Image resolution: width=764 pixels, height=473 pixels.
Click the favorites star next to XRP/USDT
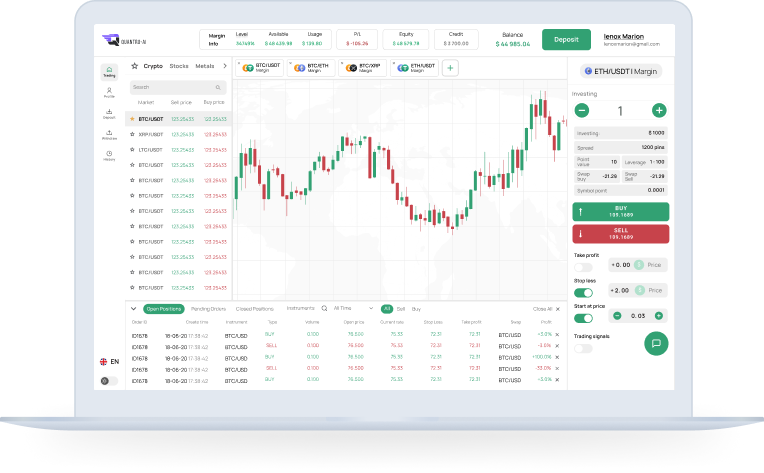point(132,134)
